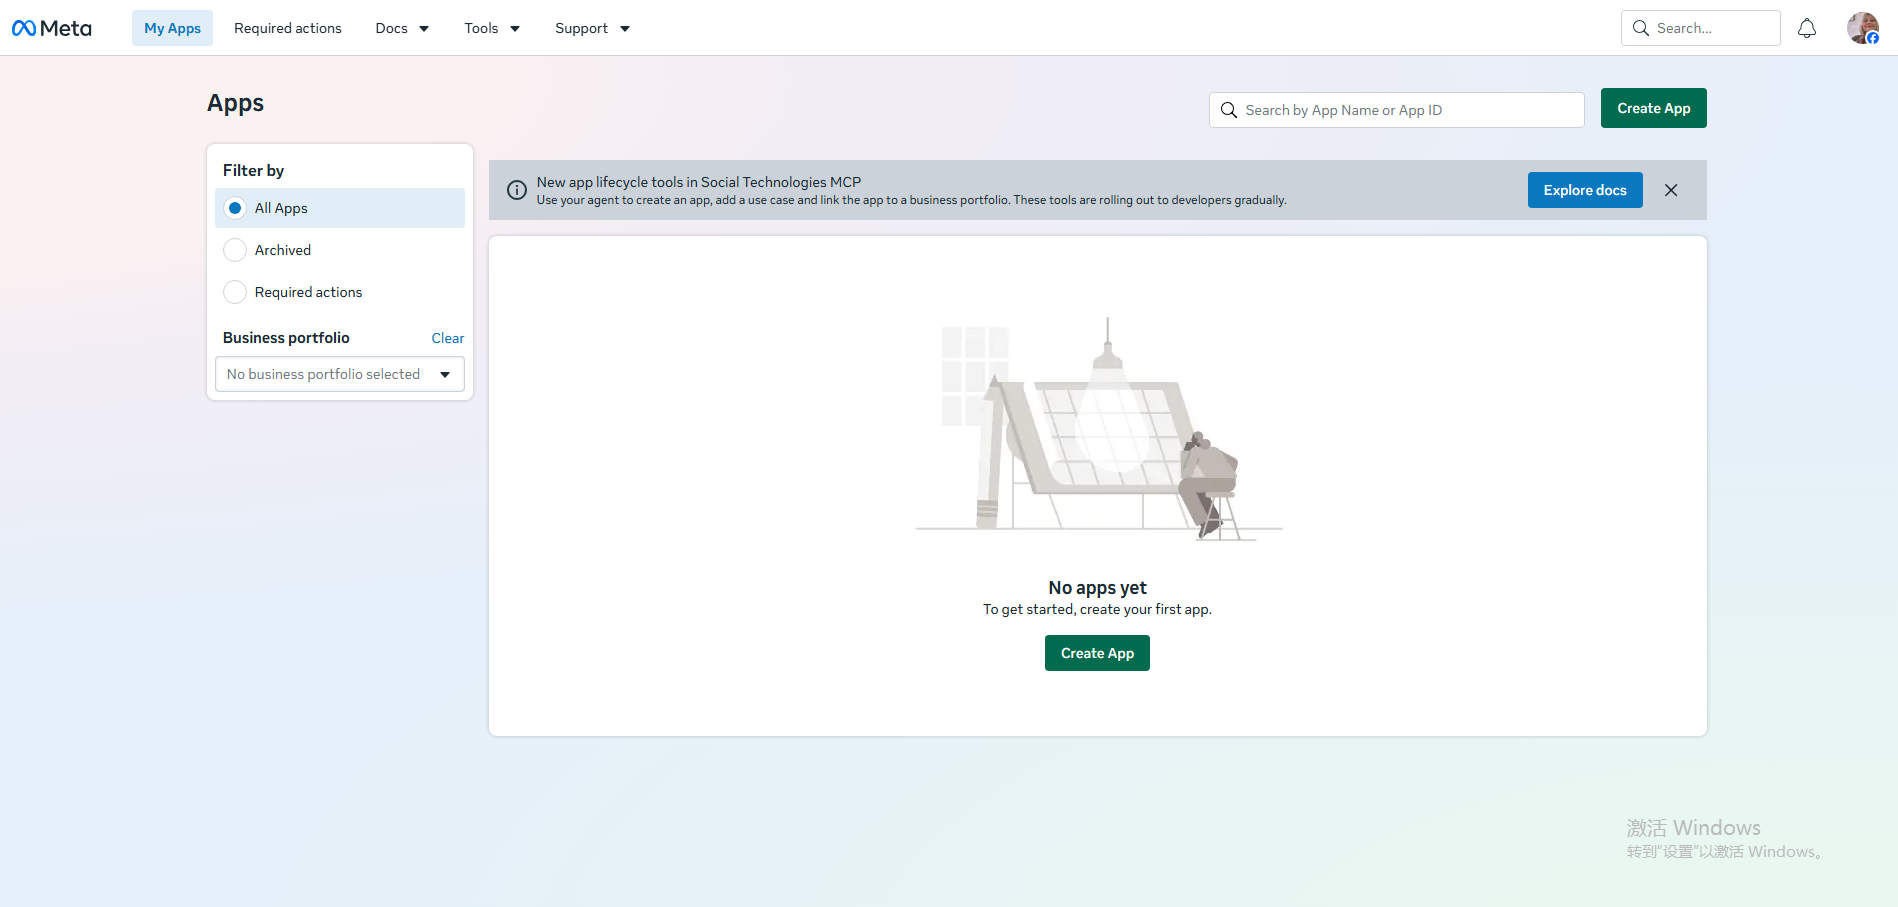Click the Explore docs button
The height and width of the screenshot is (907, 1898).
(x=1585, y=190)
